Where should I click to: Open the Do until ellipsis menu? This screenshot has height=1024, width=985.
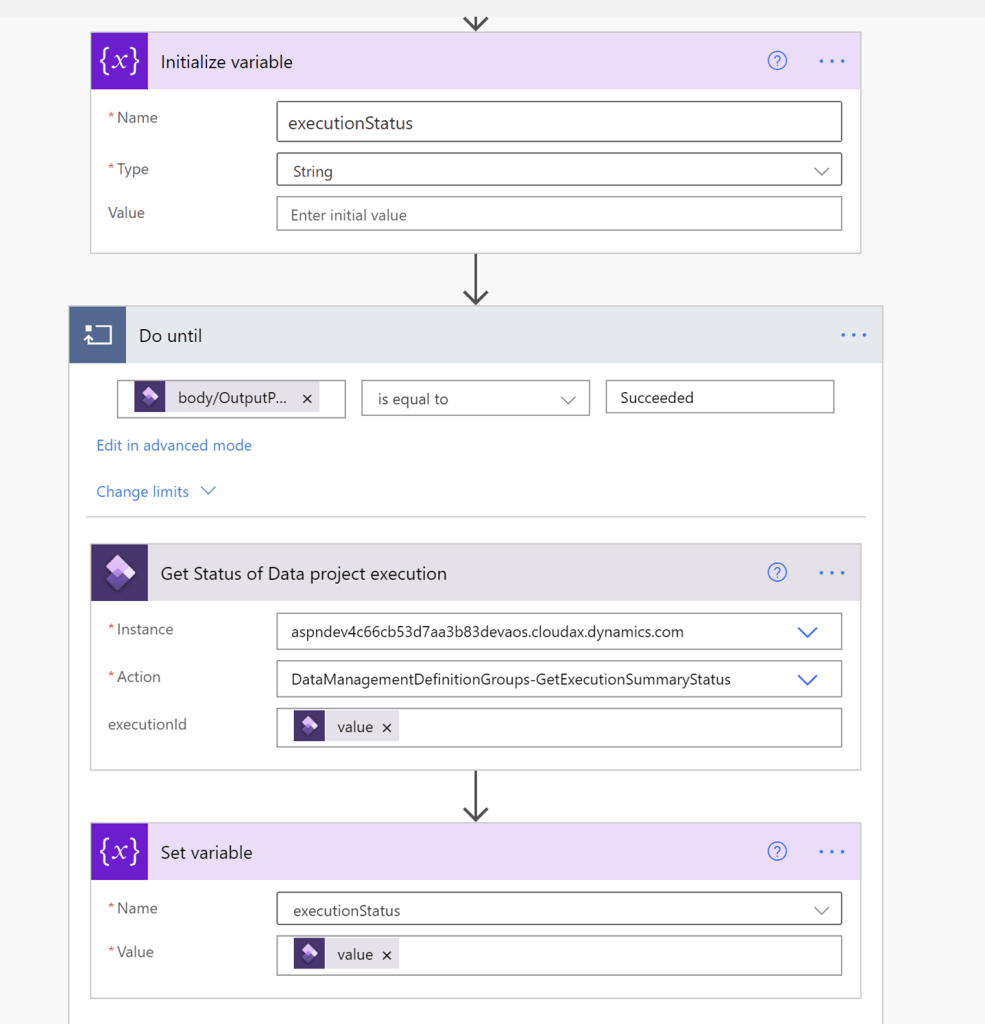[x=854, y=335]
